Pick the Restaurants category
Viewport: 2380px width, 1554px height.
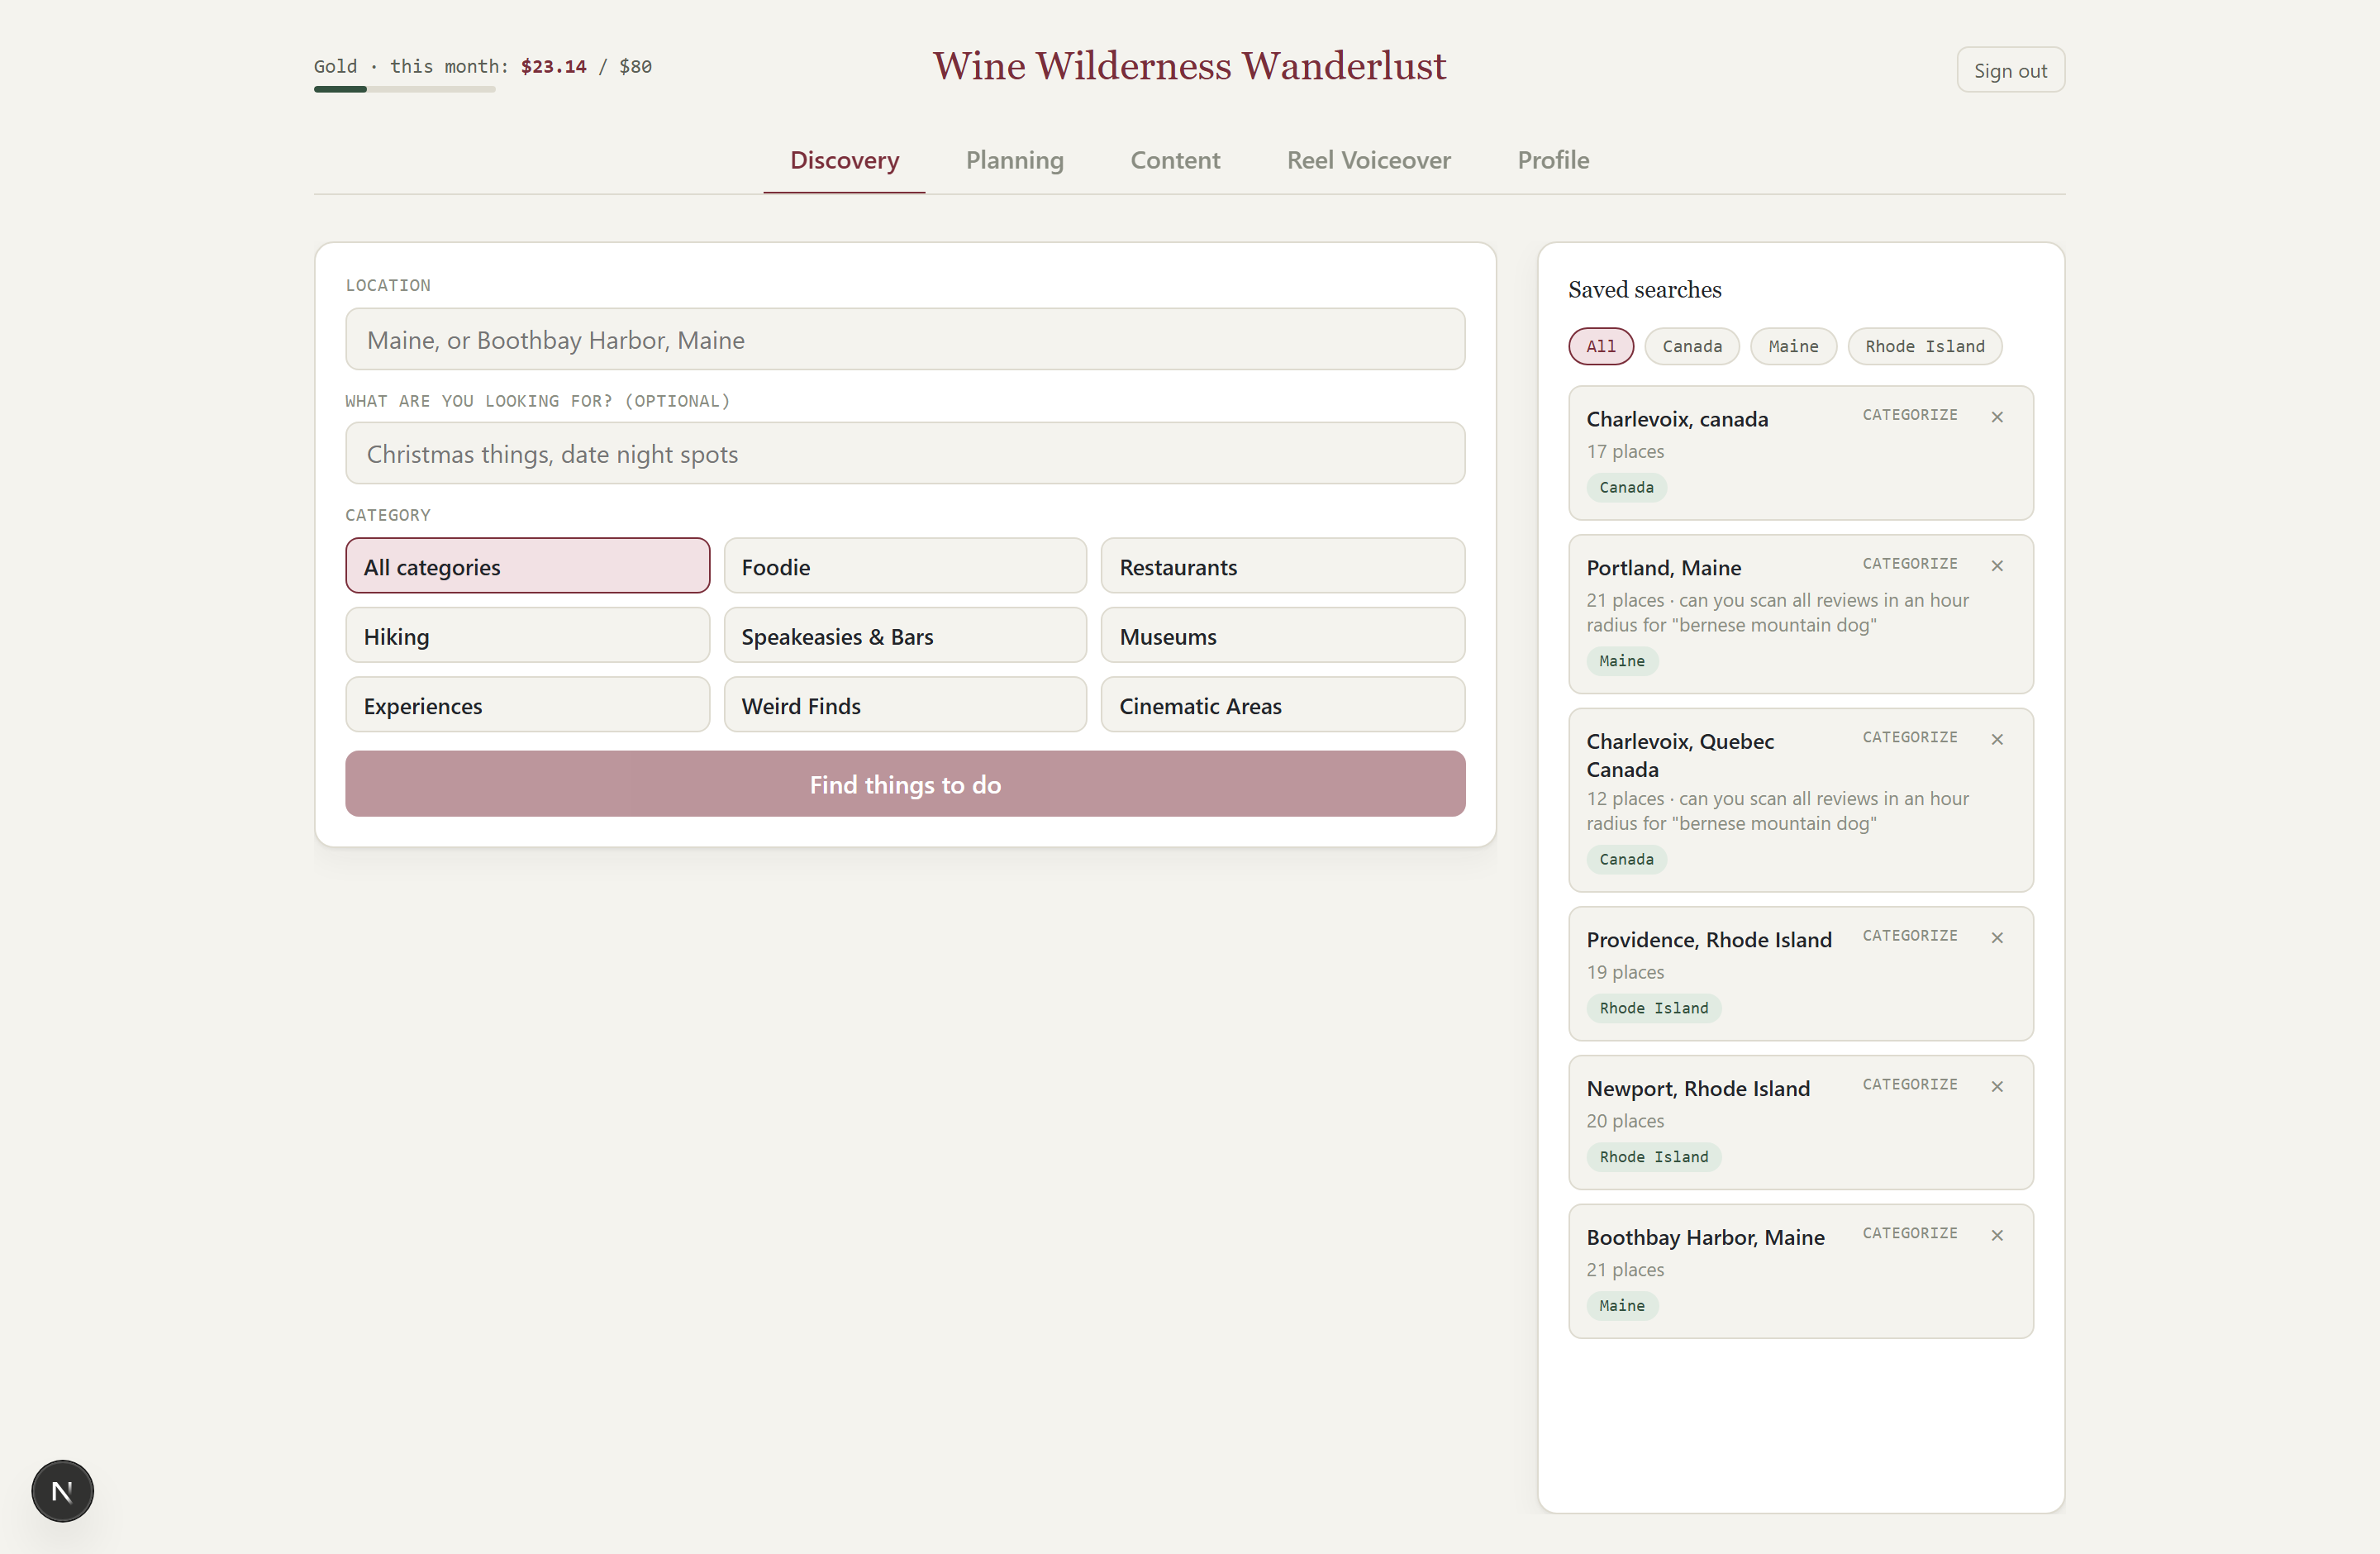point(1283,566)
